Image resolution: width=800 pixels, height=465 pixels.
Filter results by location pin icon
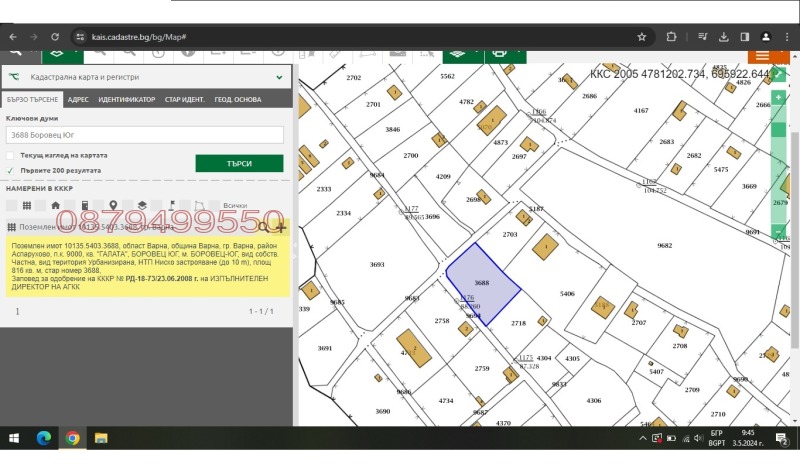click(x=113, y=205)
